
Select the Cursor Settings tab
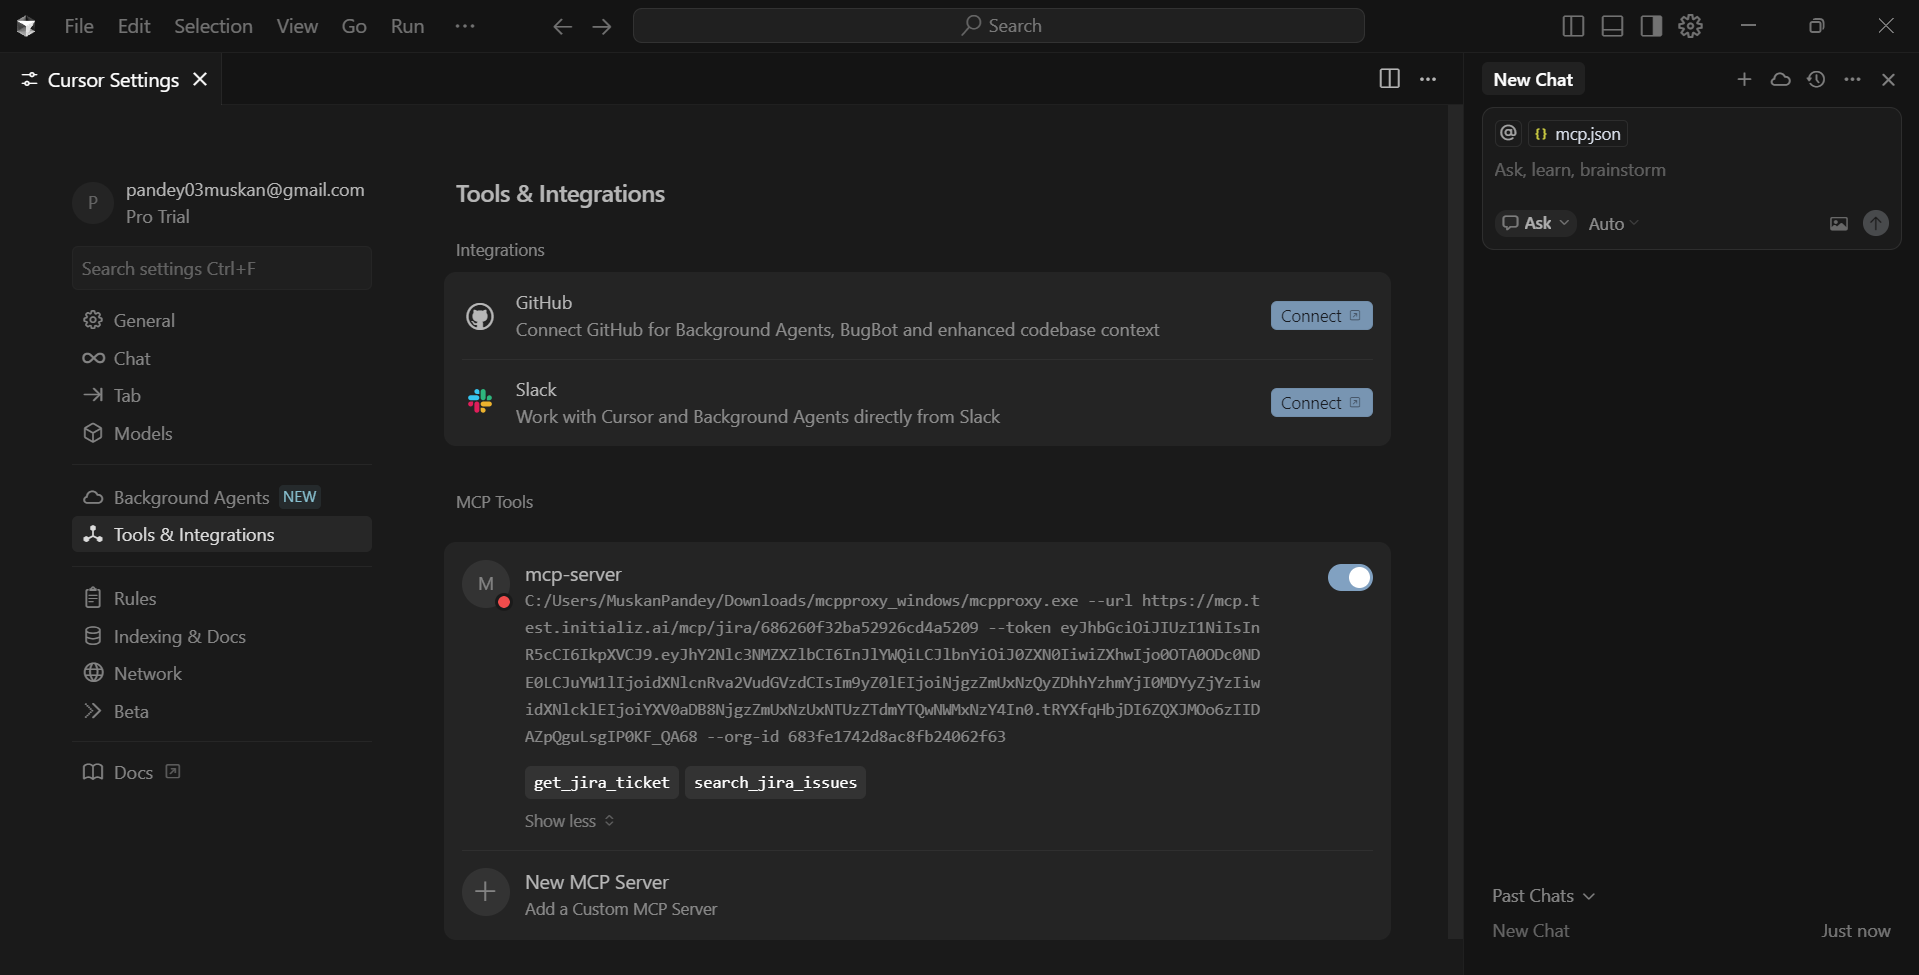(x=112, y=79)
